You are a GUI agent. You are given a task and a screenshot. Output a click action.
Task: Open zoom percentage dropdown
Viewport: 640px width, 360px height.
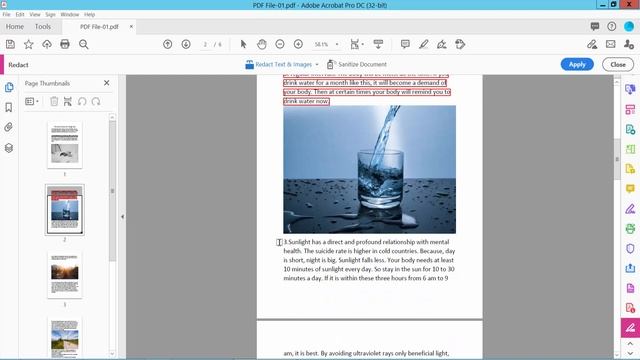pyautogui.click(x=337, y=44)
